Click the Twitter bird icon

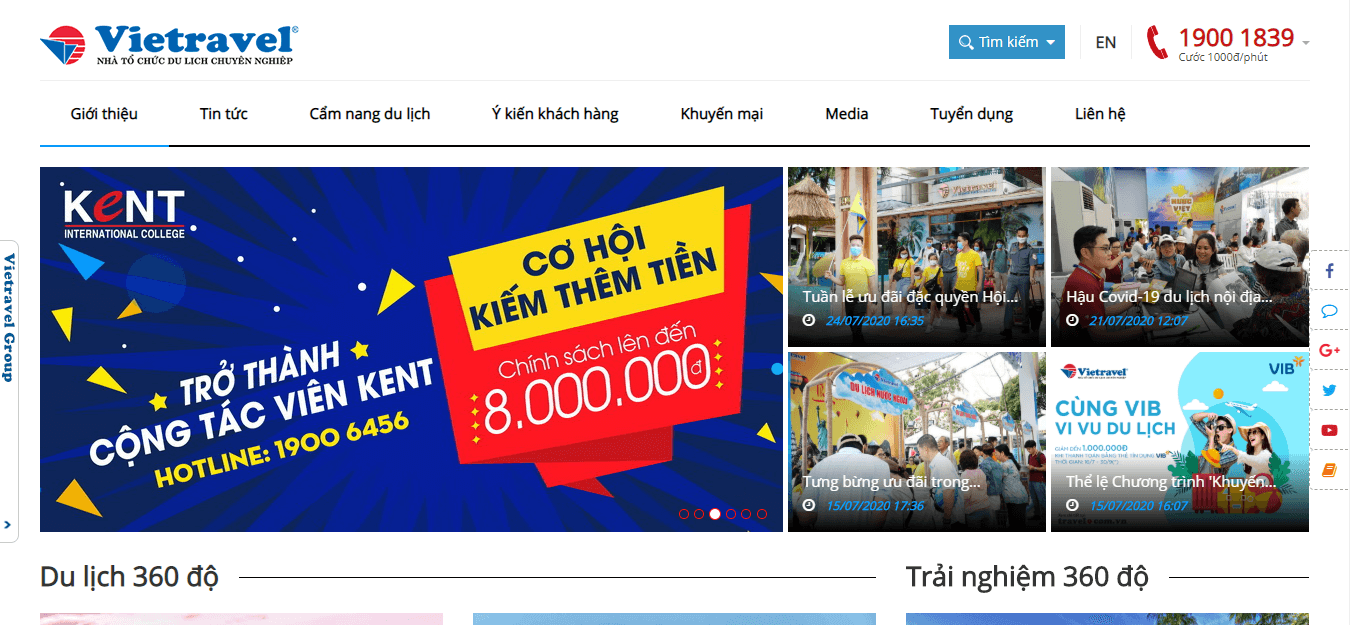point(1329,390)
